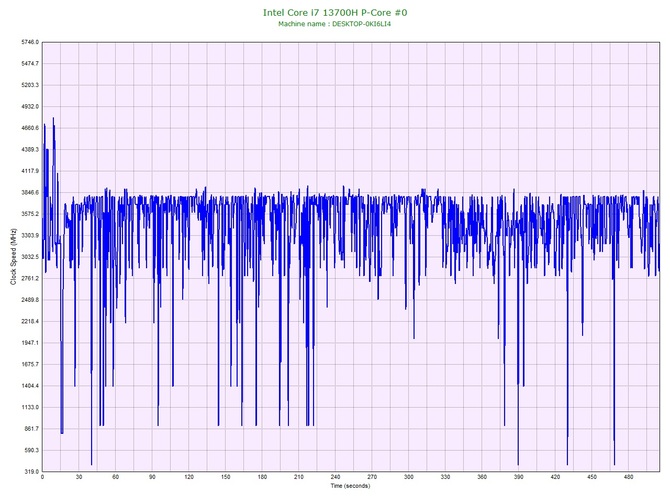Click the chart title "Intel Core i7 13700H P-Core #0"
670x503 pixels.
click(x=334, y=12)
